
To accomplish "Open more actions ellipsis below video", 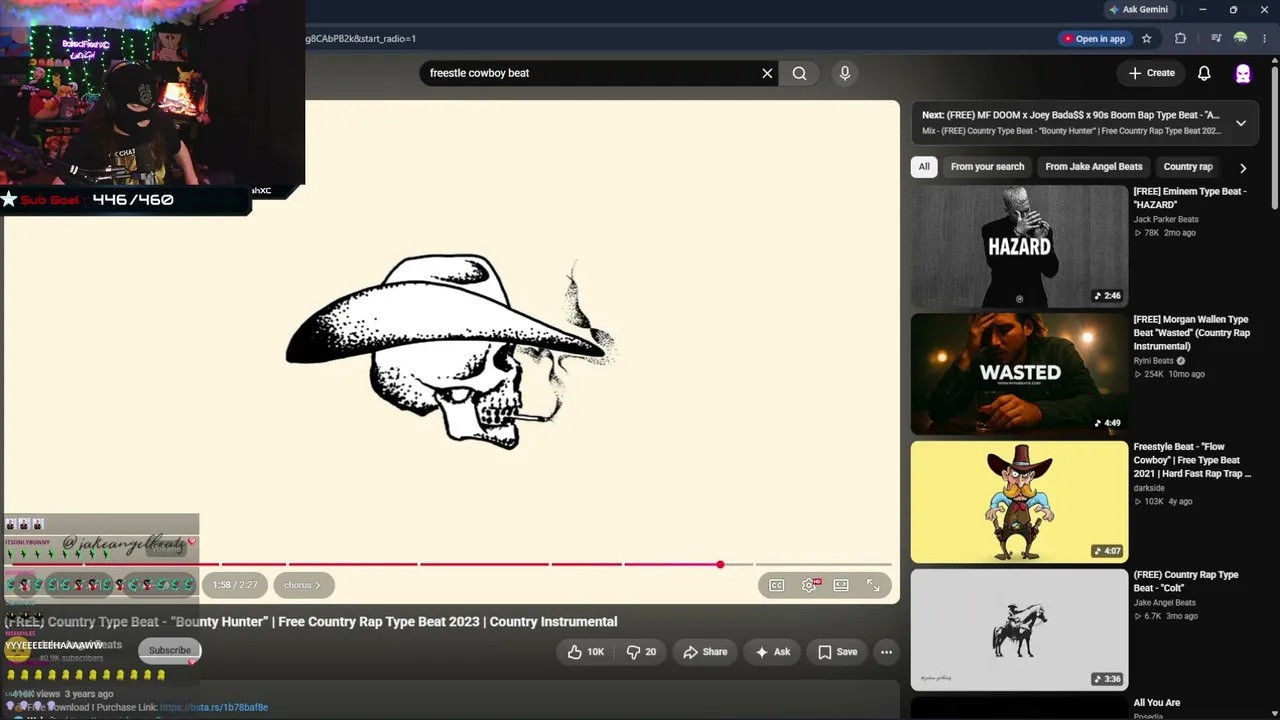I will pyautogui.click(x=886, y=652).
